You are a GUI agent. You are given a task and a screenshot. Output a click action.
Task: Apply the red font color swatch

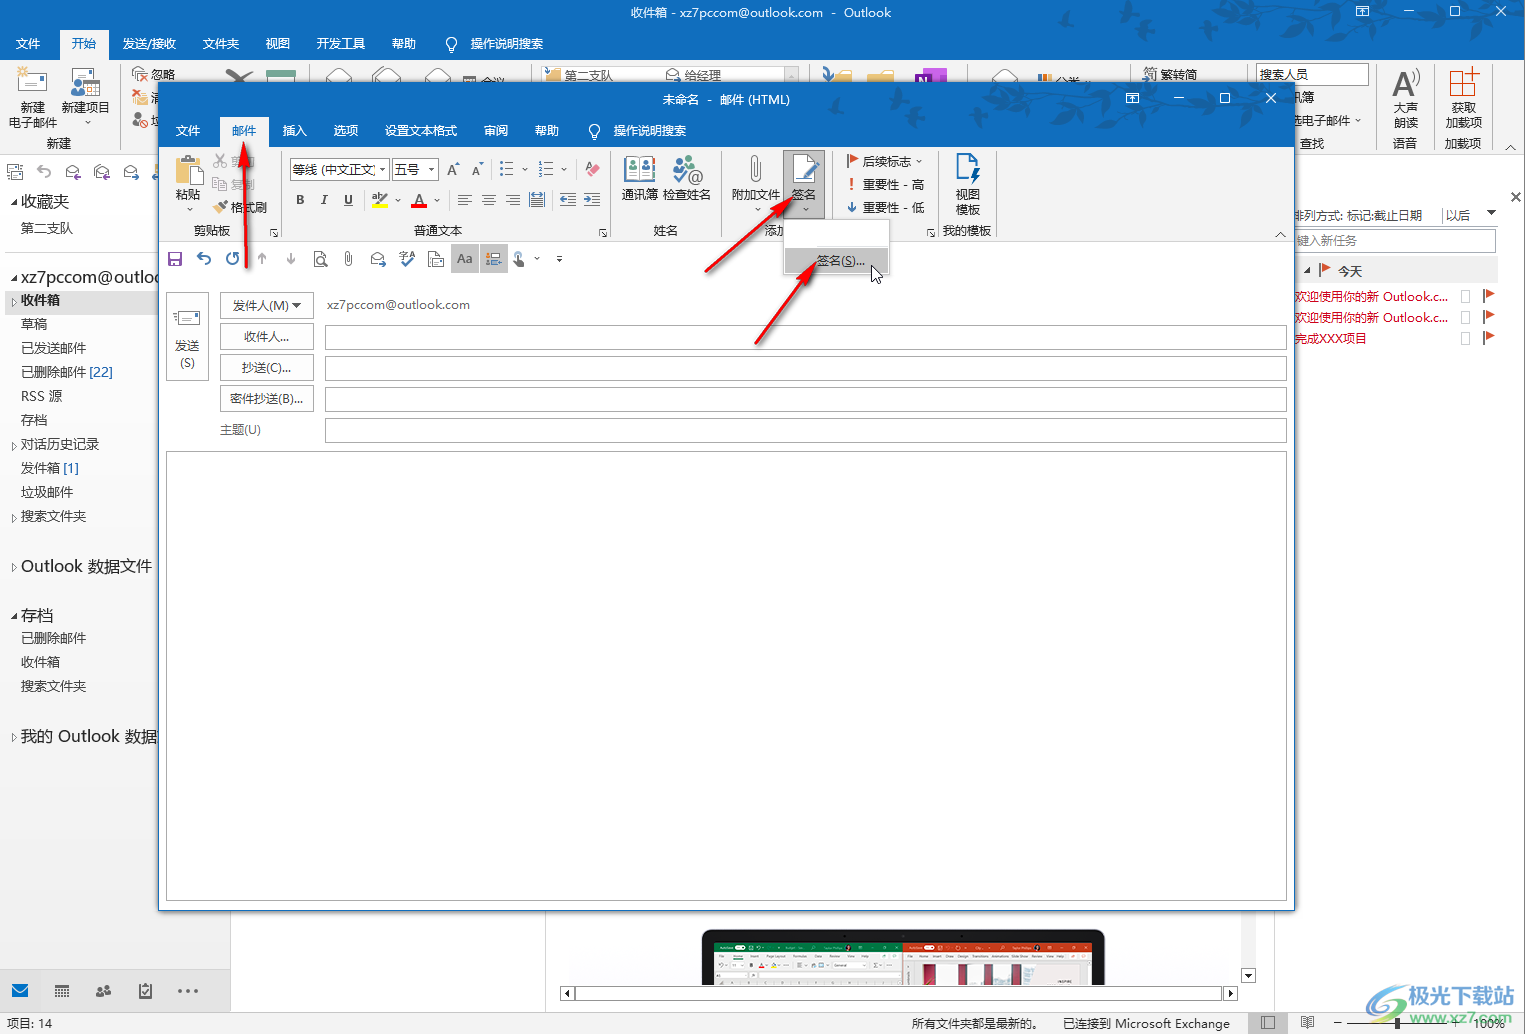point(419,200)
